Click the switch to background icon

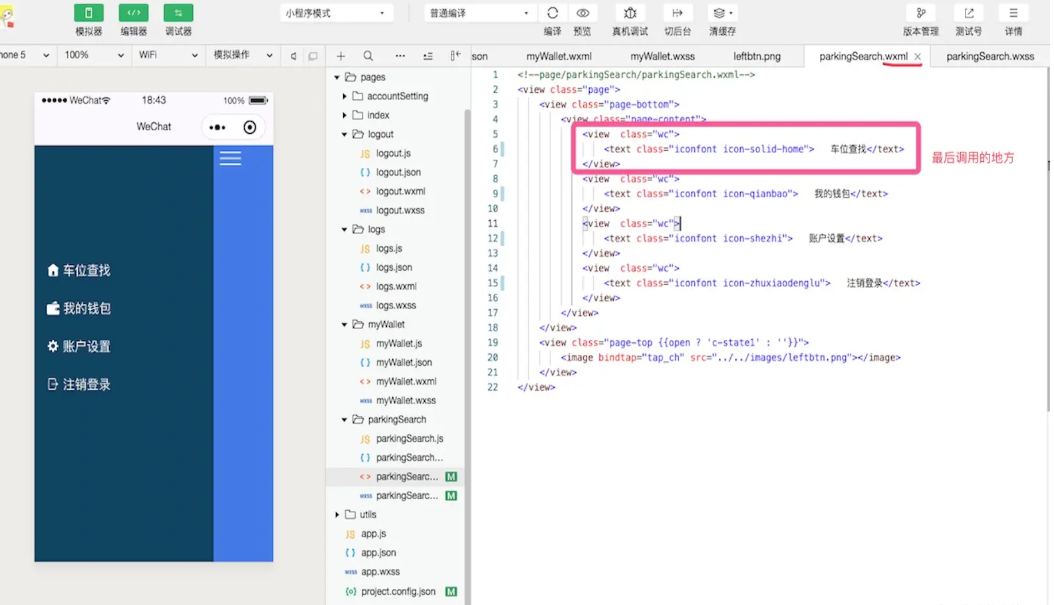point(677,13)
